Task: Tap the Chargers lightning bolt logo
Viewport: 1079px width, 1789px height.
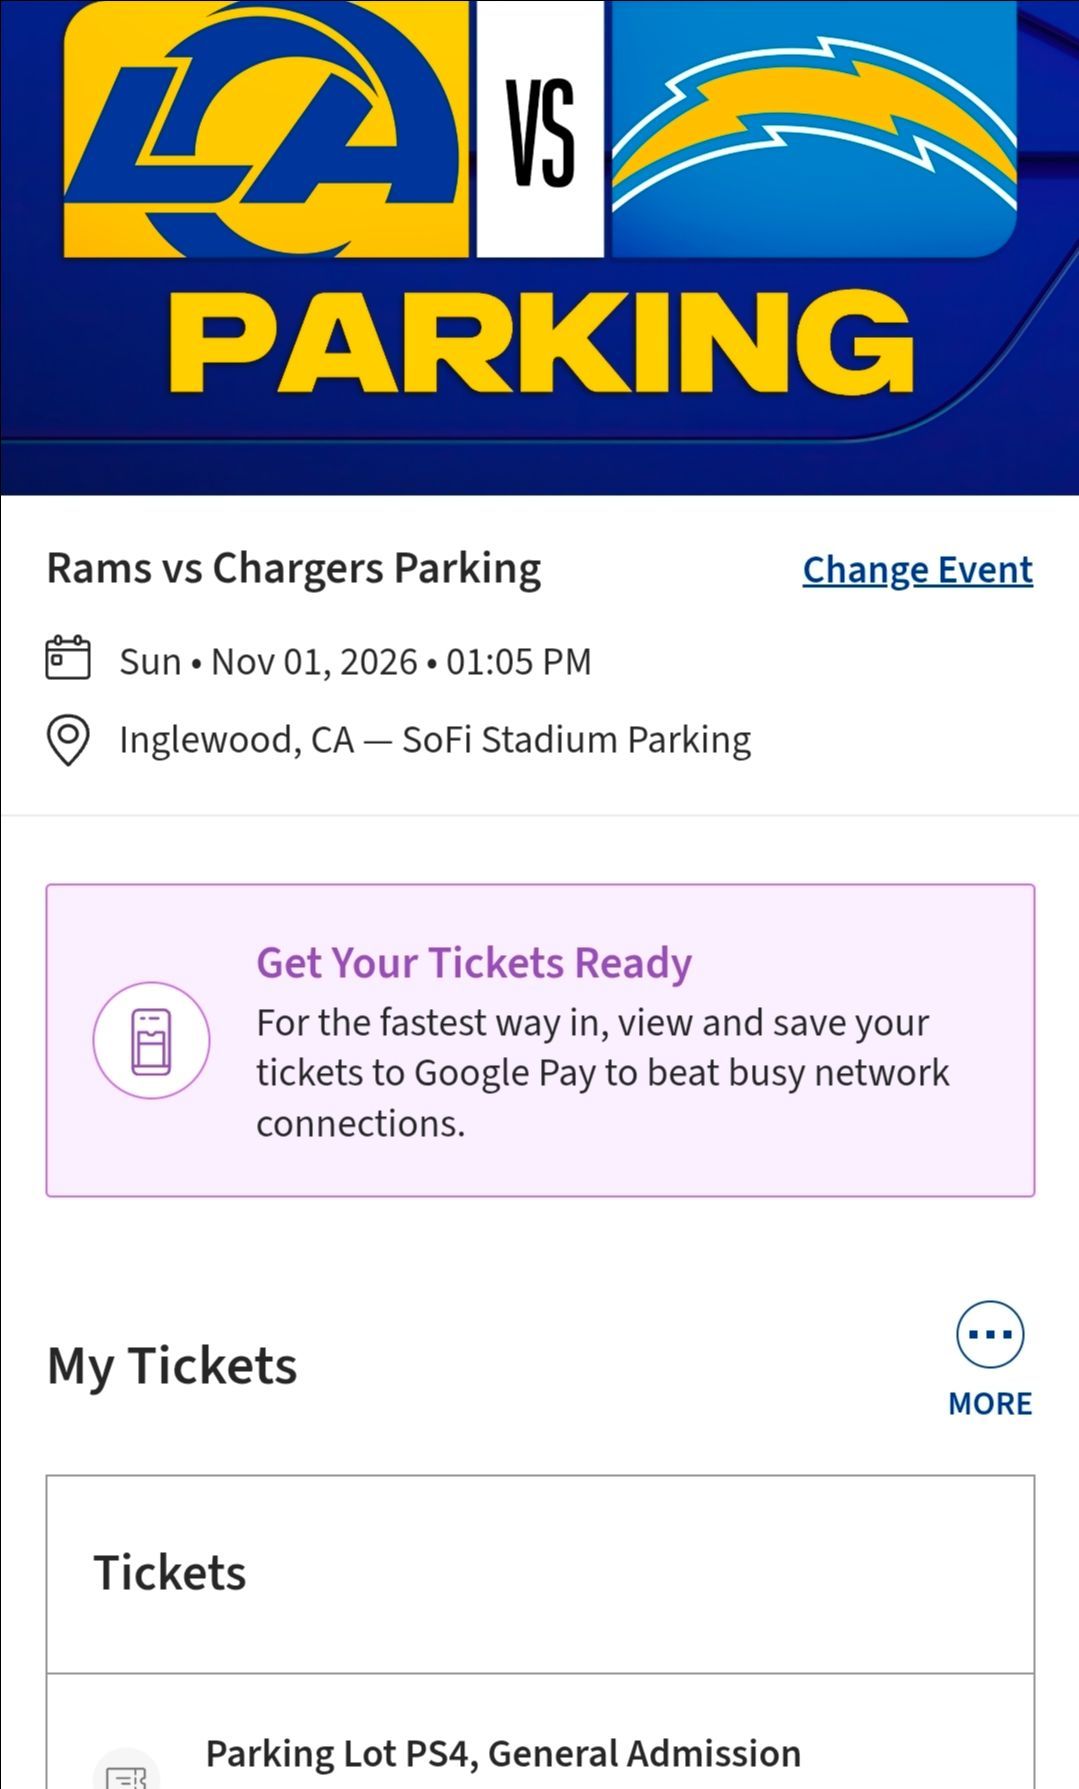Action: (x=814, y=129)
